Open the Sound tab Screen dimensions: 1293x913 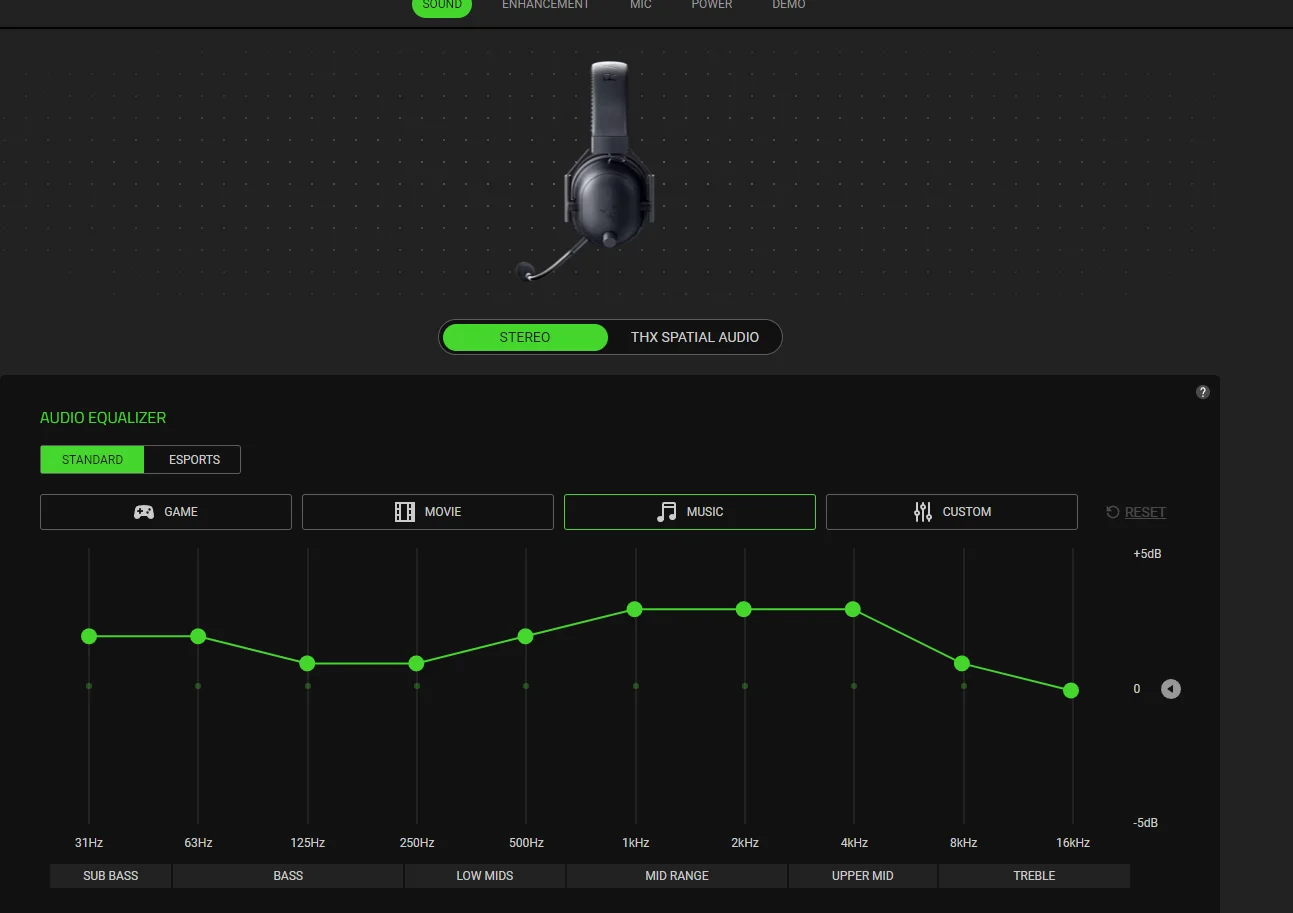click(442, 6)
